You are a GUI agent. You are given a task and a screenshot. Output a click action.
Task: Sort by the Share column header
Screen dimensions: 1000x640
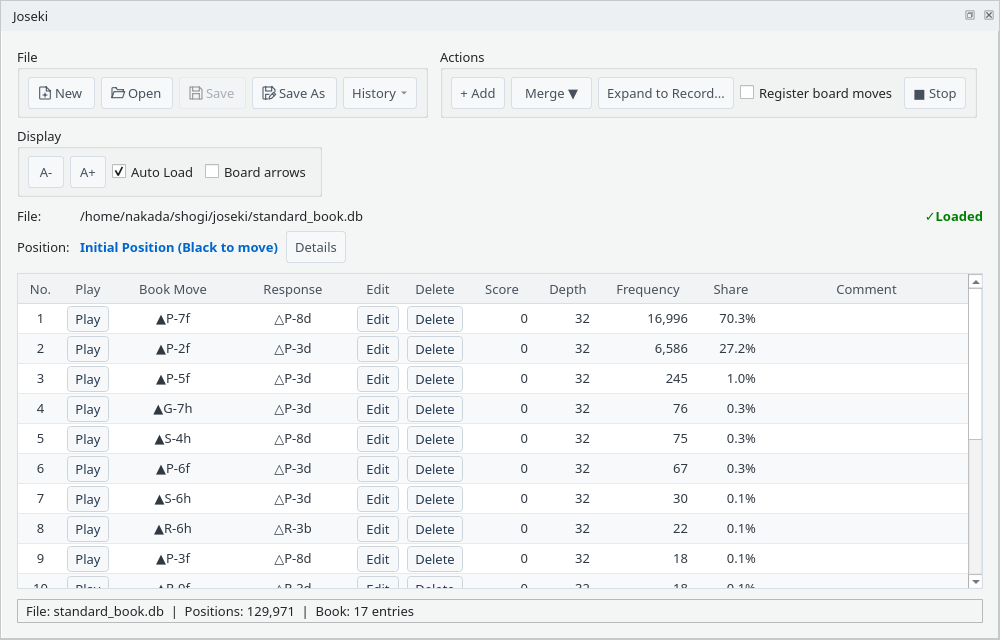pyautogui.click(x=730, y=289)
